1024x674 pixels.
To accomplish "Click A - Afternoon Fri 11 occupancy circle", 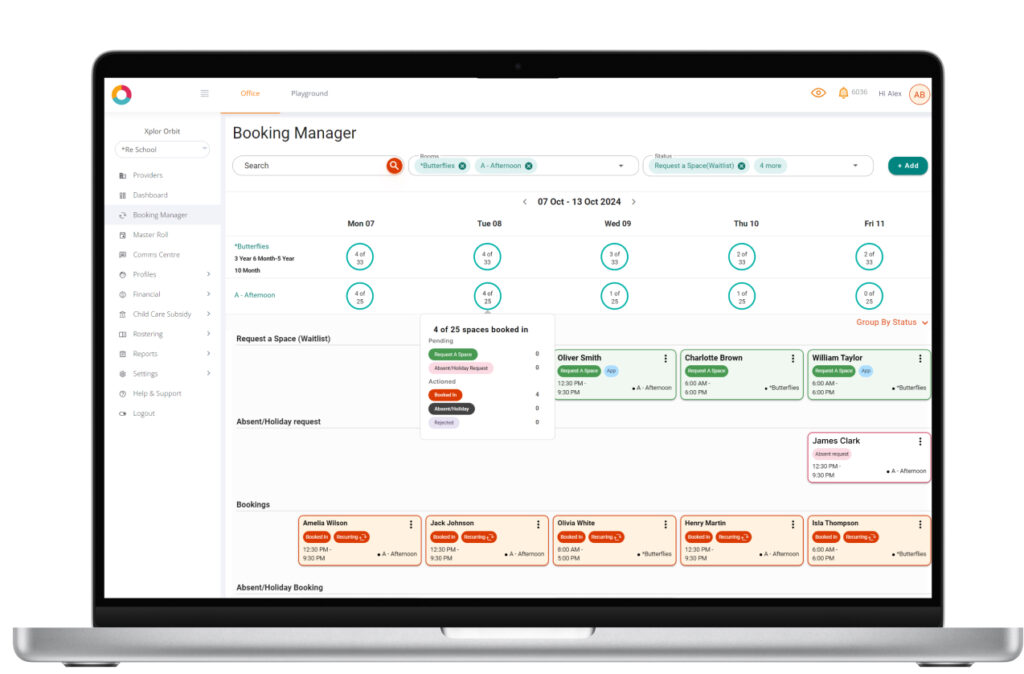I will [x=869, y=296].
